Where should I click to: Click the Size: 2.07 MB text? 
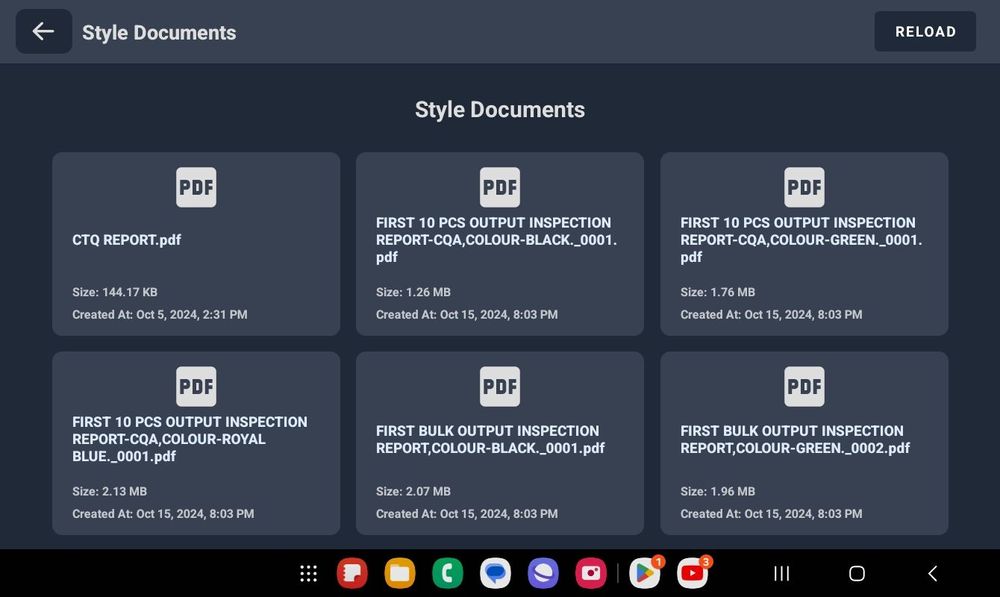click(413, 491)
